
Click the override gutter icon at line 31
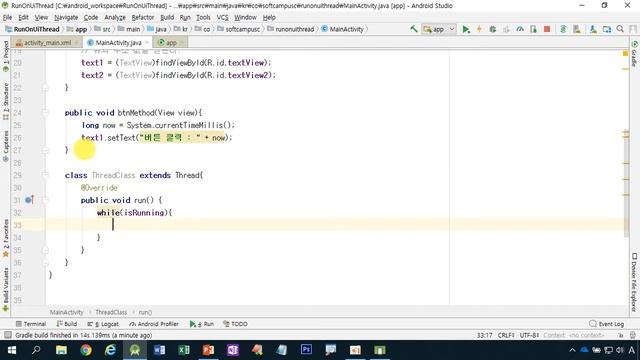(29, 200)
